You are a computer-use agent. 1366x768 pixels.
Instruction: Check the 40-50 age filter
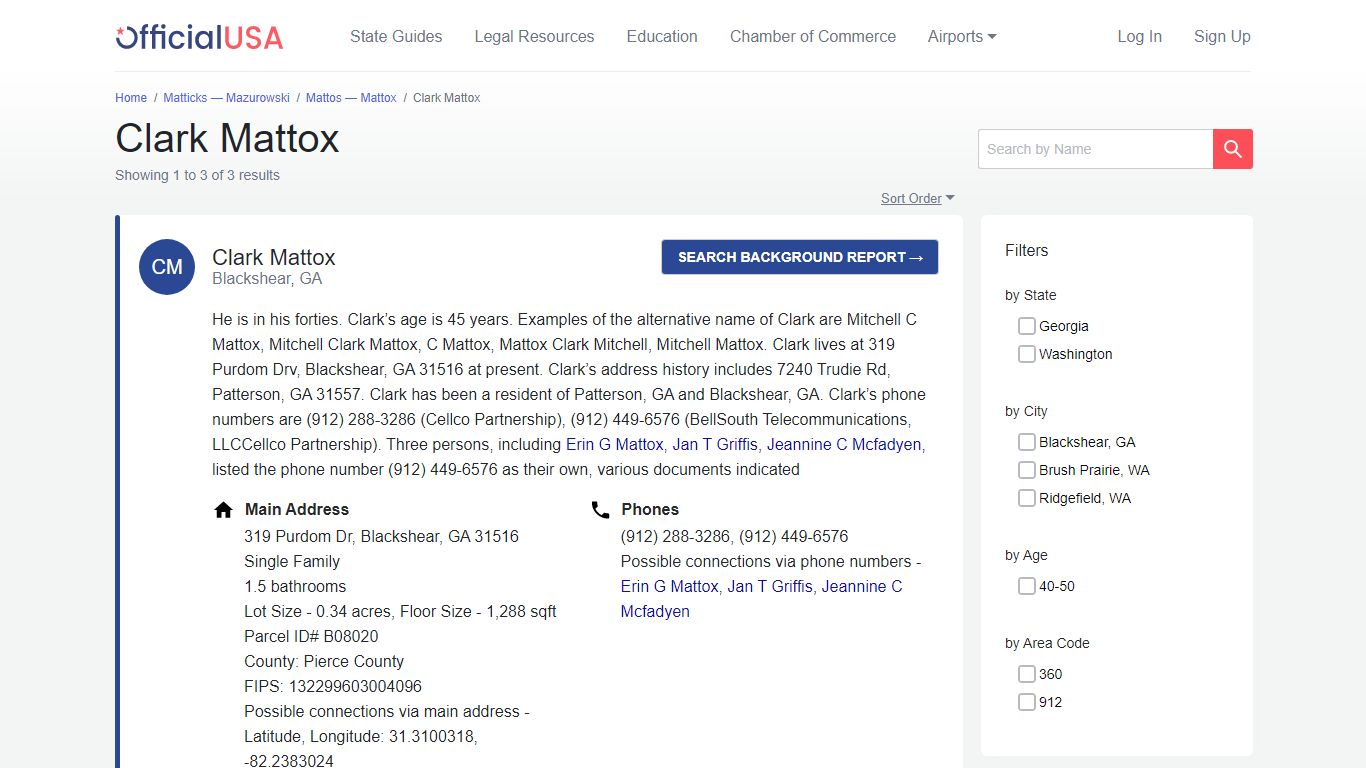coord(1027,586)
